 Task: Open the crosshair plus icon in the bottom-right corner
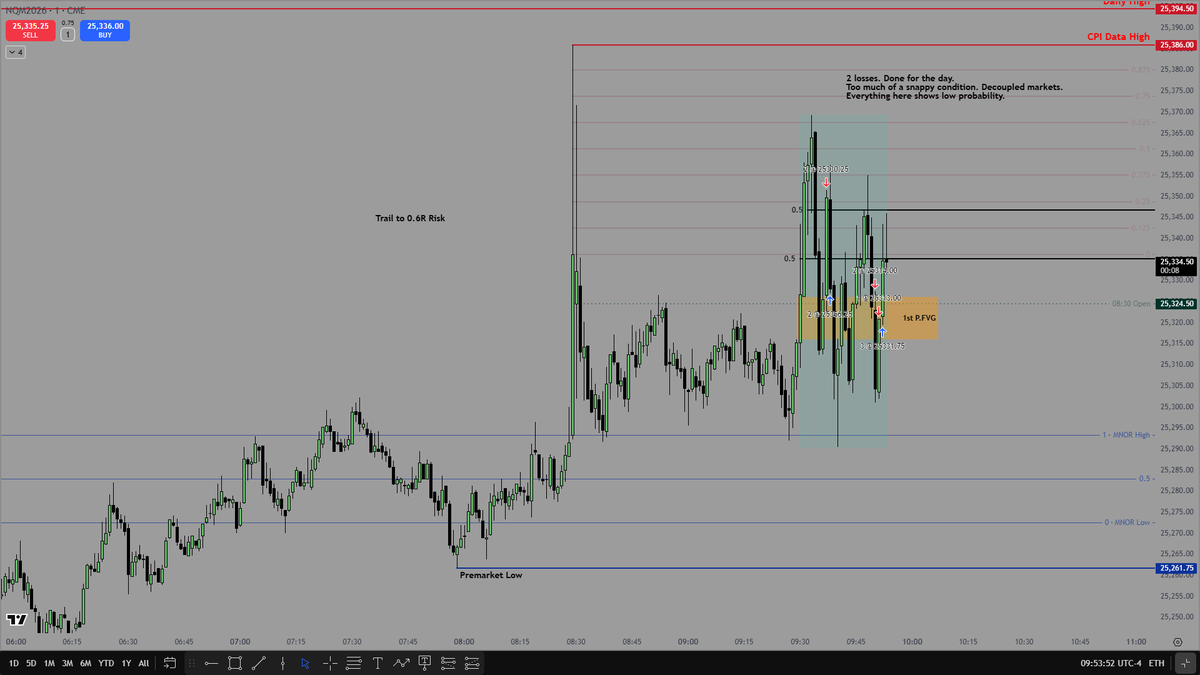(1183, 663)
